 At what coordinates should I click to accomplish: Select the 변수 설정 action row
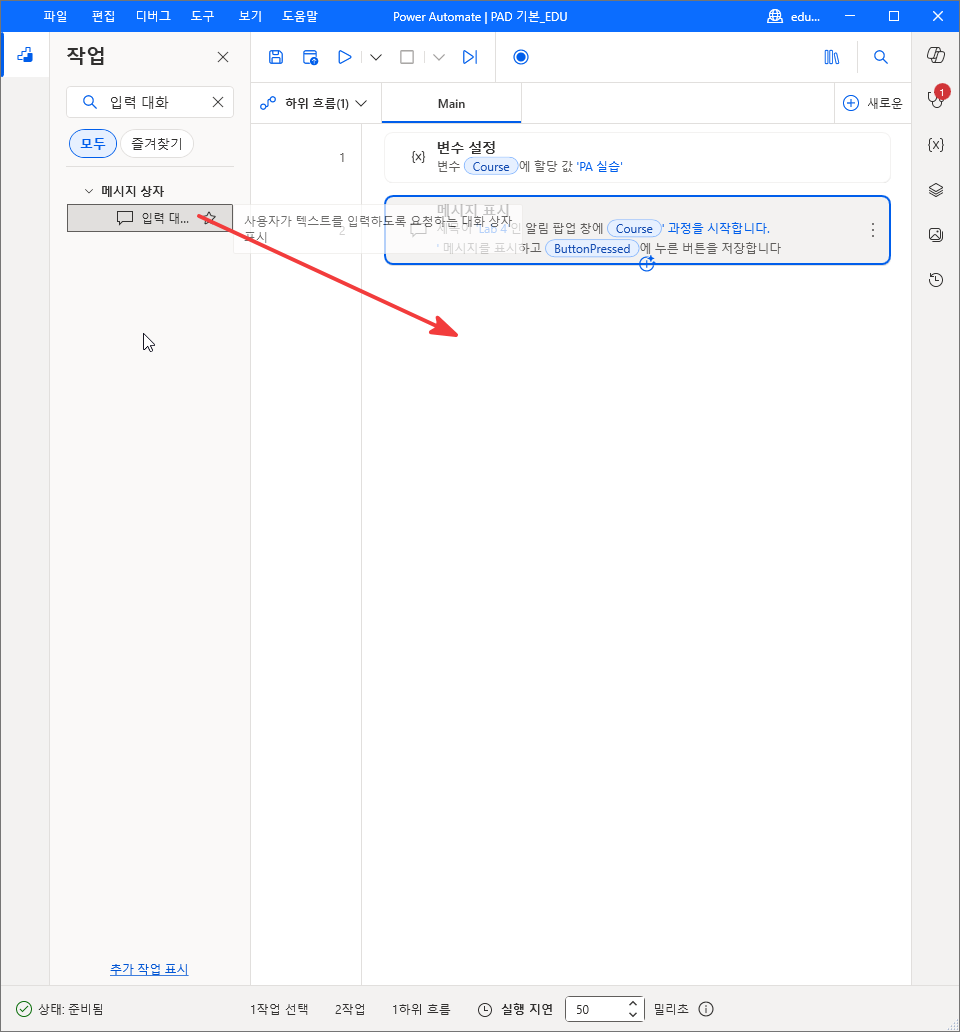point(637,157)
